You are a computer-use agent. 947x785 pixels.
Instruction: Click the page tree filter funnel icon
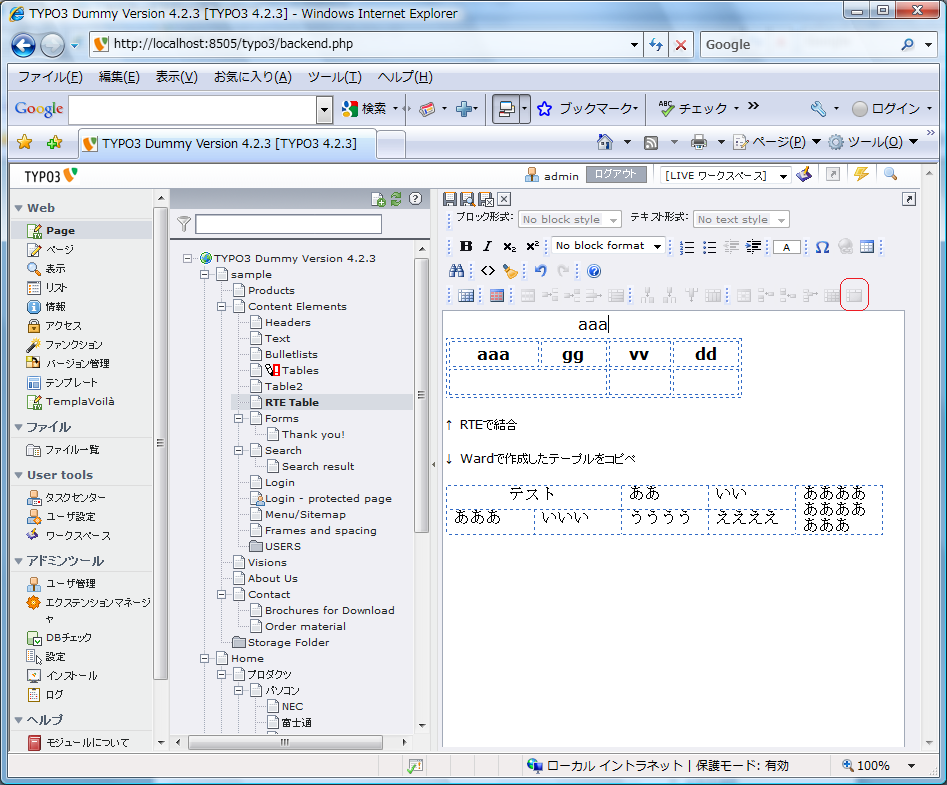point(184,224)
